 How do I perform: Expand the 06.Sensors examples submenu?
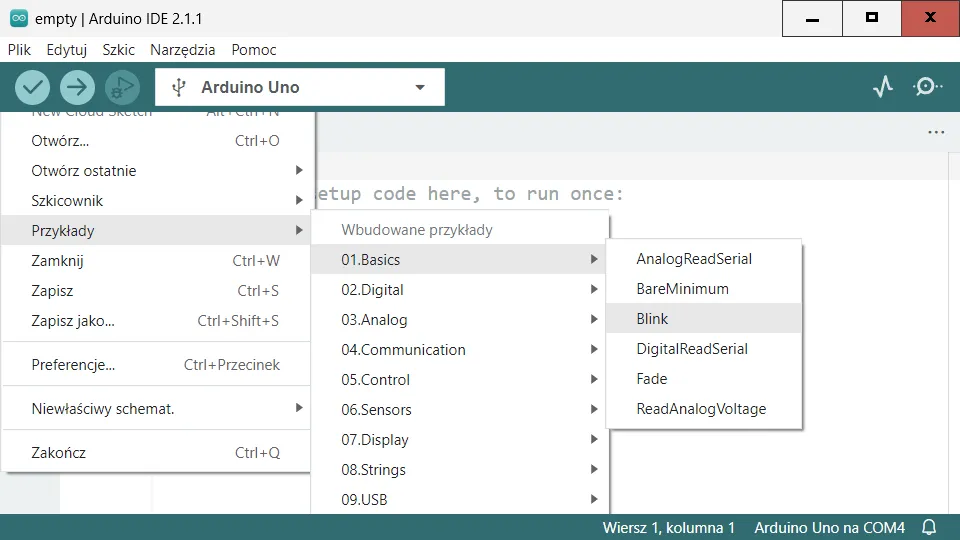click(459, 410)
